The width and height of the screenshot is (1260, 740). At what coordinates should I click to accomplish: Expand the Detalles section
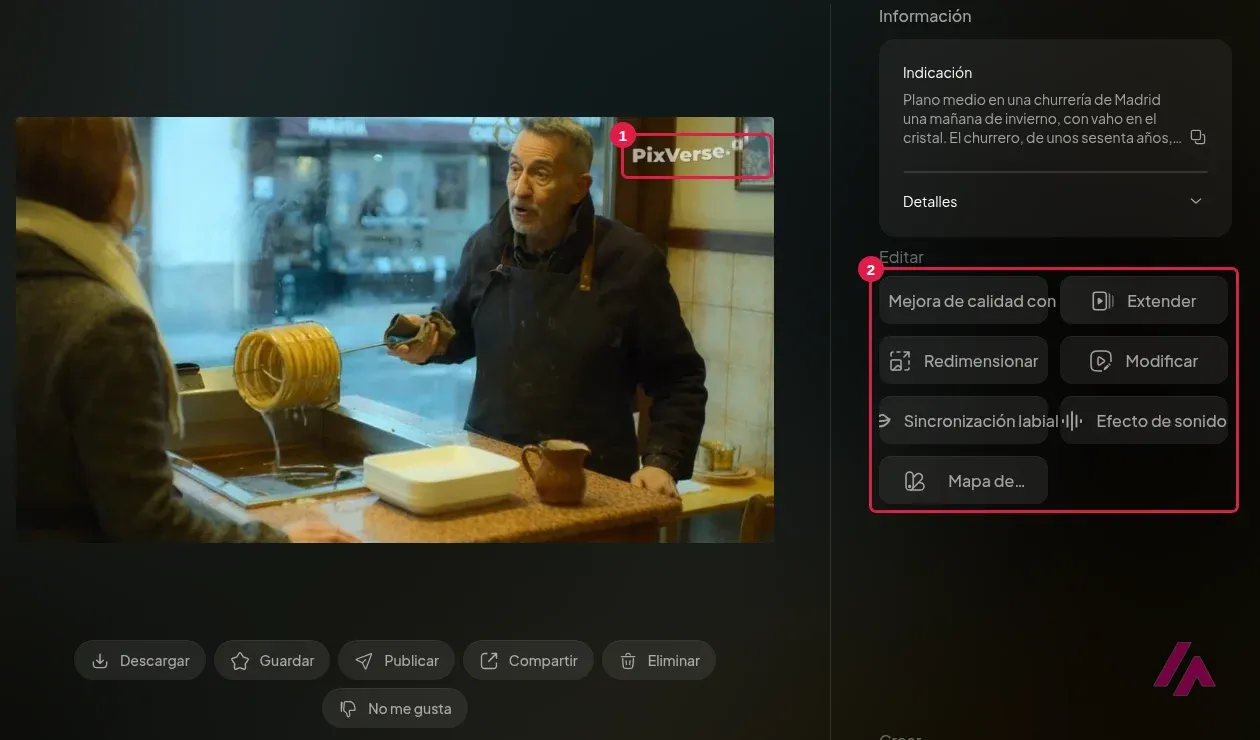pos(1055,202)
